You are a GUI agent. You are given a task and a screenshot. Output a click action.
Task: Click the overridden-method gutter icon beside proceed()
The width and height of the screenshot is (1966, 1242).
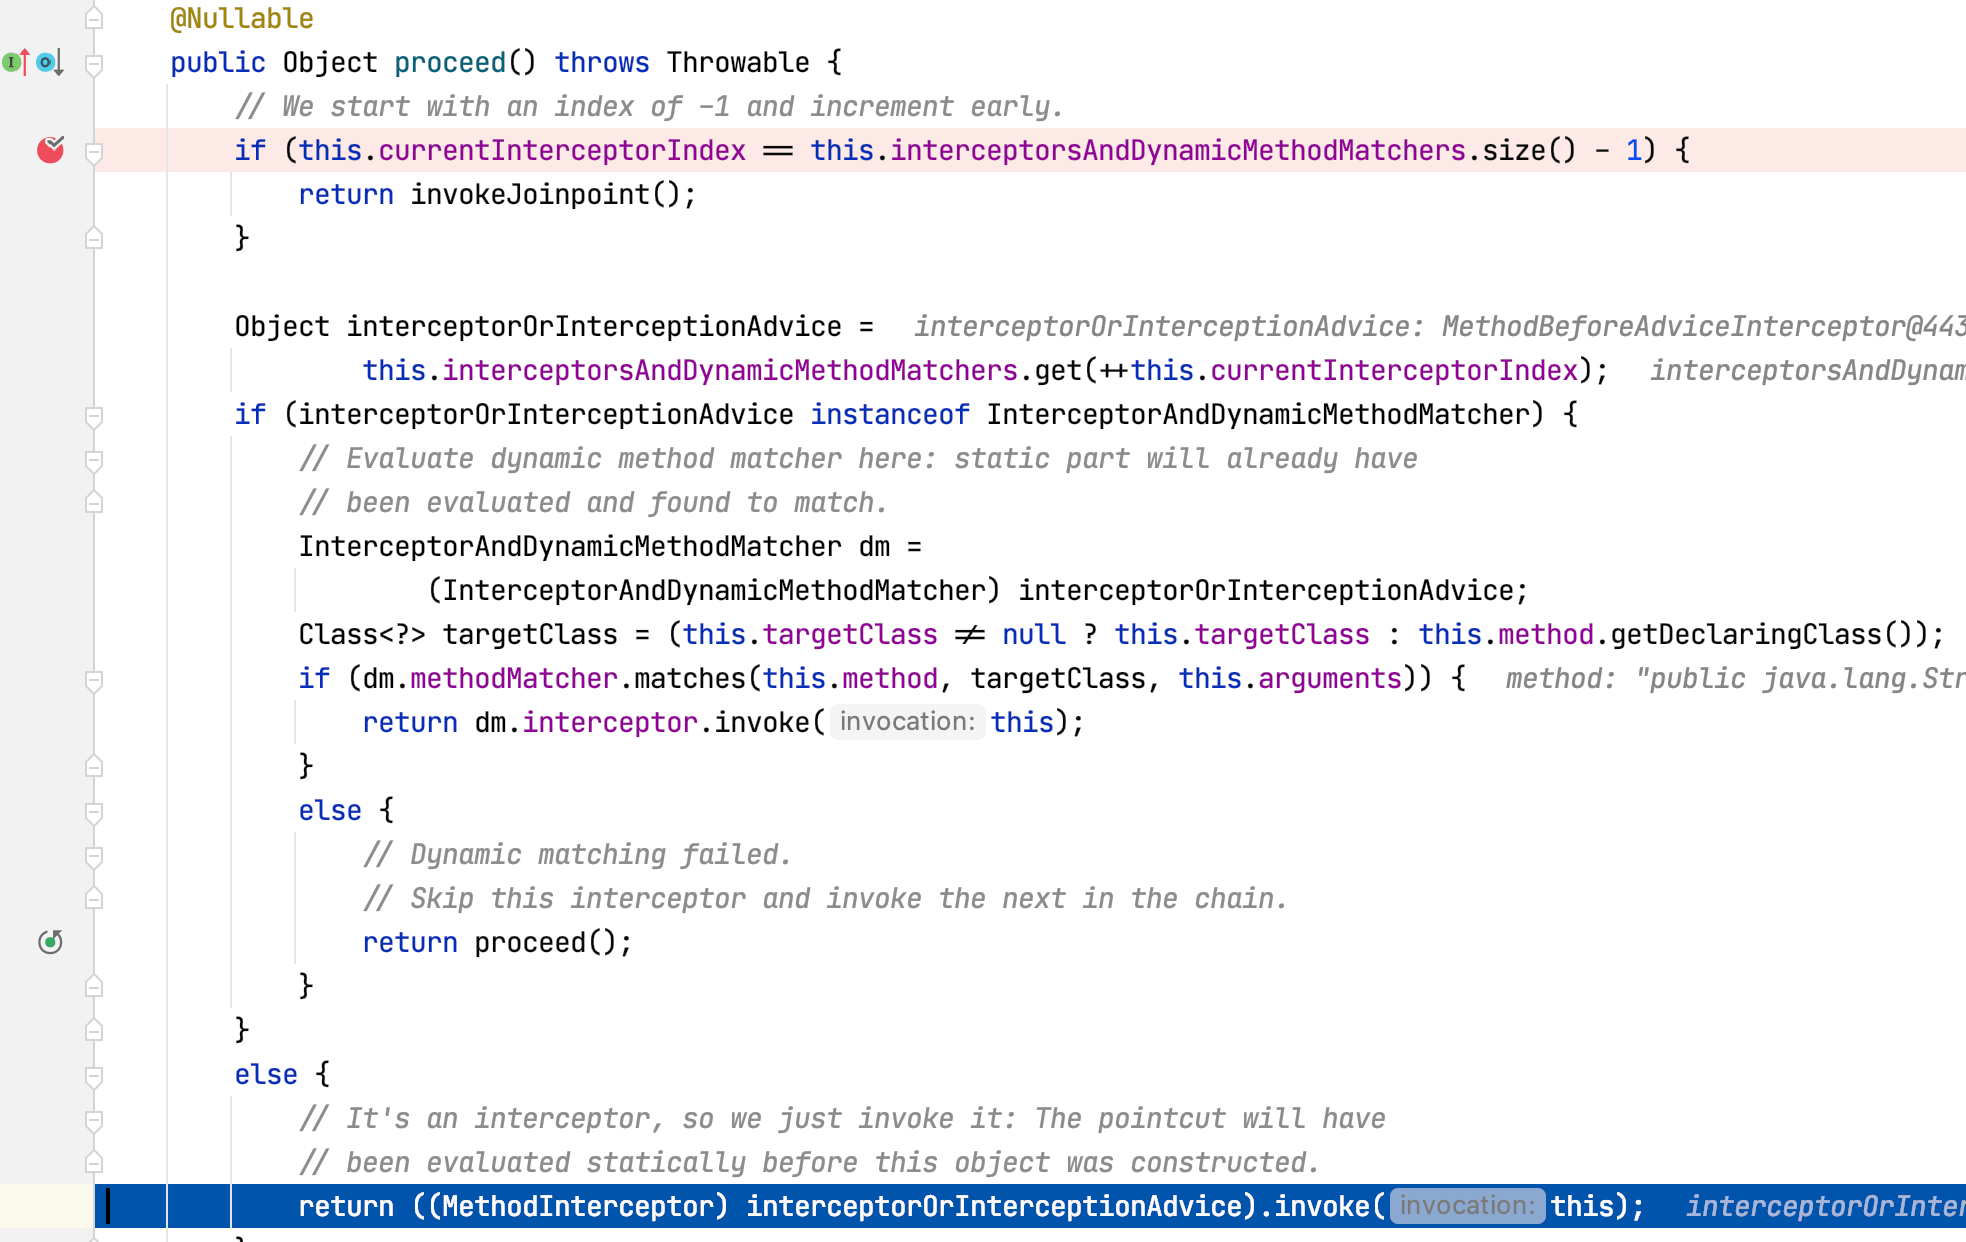[48, 62]
